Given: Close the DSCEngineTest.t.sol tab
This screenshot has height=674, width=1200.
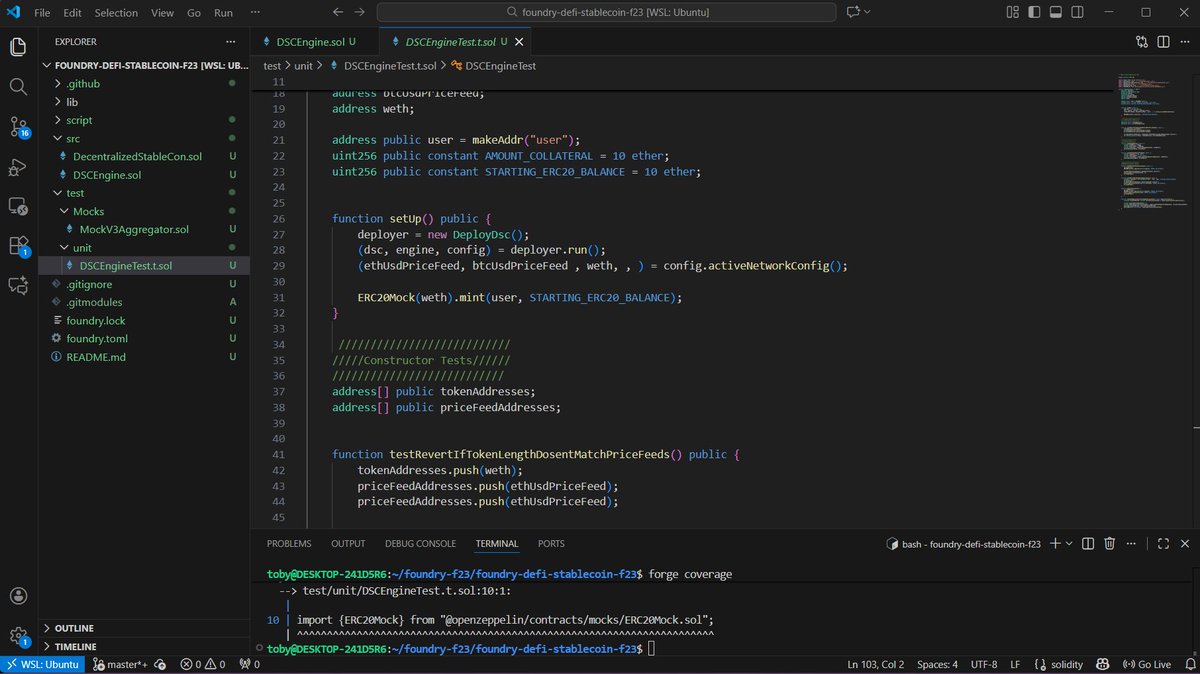Looking at the screenshot, I should [x=519, y=42].
